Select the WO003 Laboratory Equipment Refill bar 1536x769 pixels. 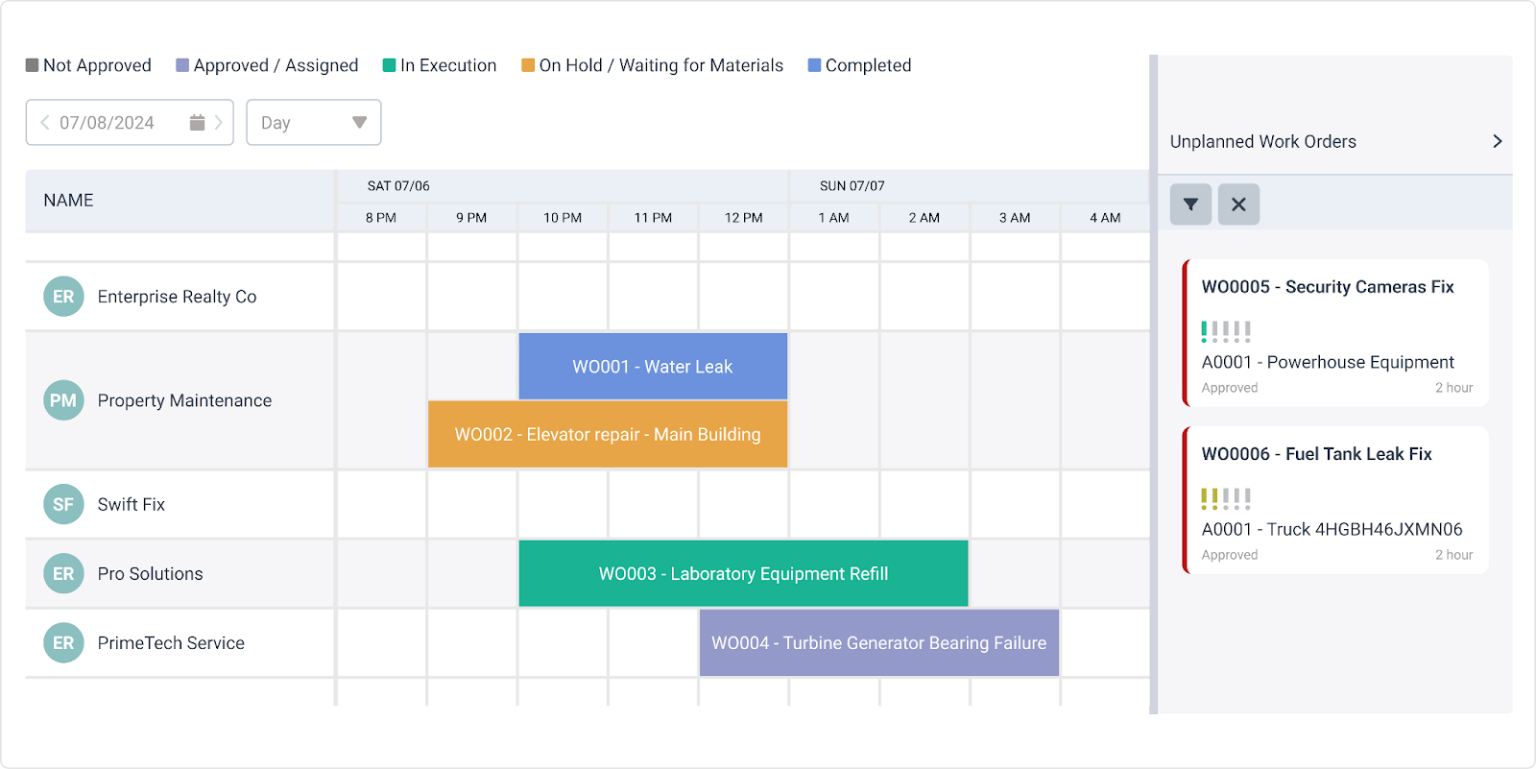tap(743, 573)
